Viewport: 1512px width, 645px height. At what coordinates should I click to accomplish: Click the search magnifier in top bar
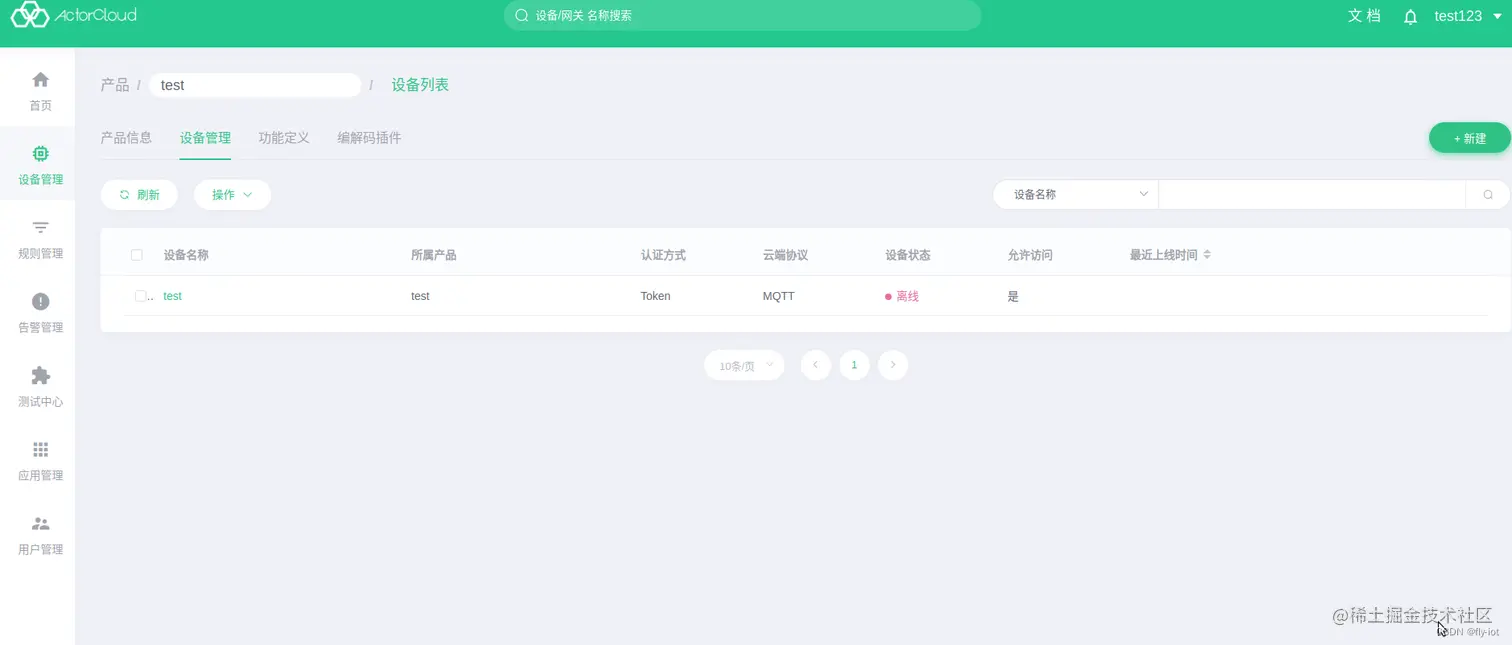coord(521,15)
